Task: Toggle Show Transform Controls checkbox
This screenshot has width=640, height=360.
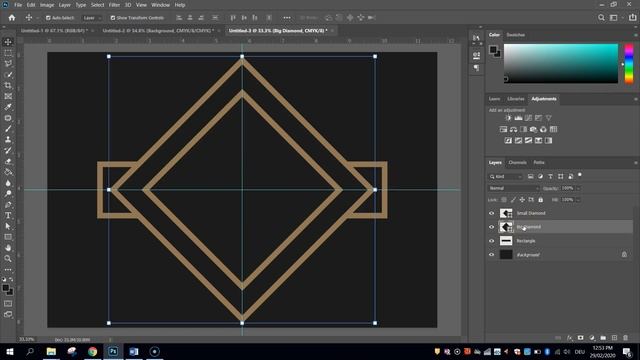Action: 113,18
